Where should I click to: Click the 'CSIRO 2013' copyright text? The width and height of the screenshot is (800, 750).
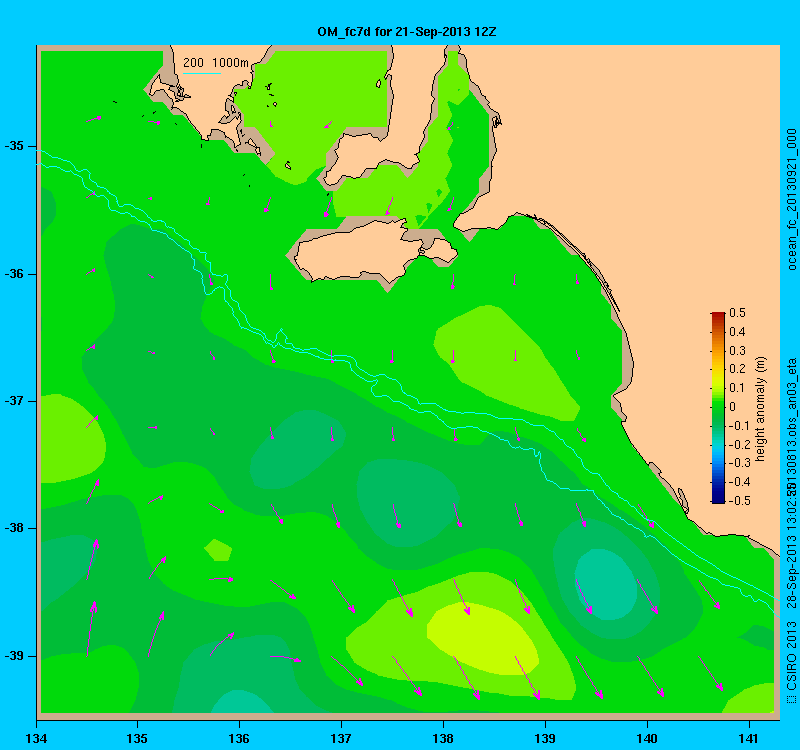(791, 658)
